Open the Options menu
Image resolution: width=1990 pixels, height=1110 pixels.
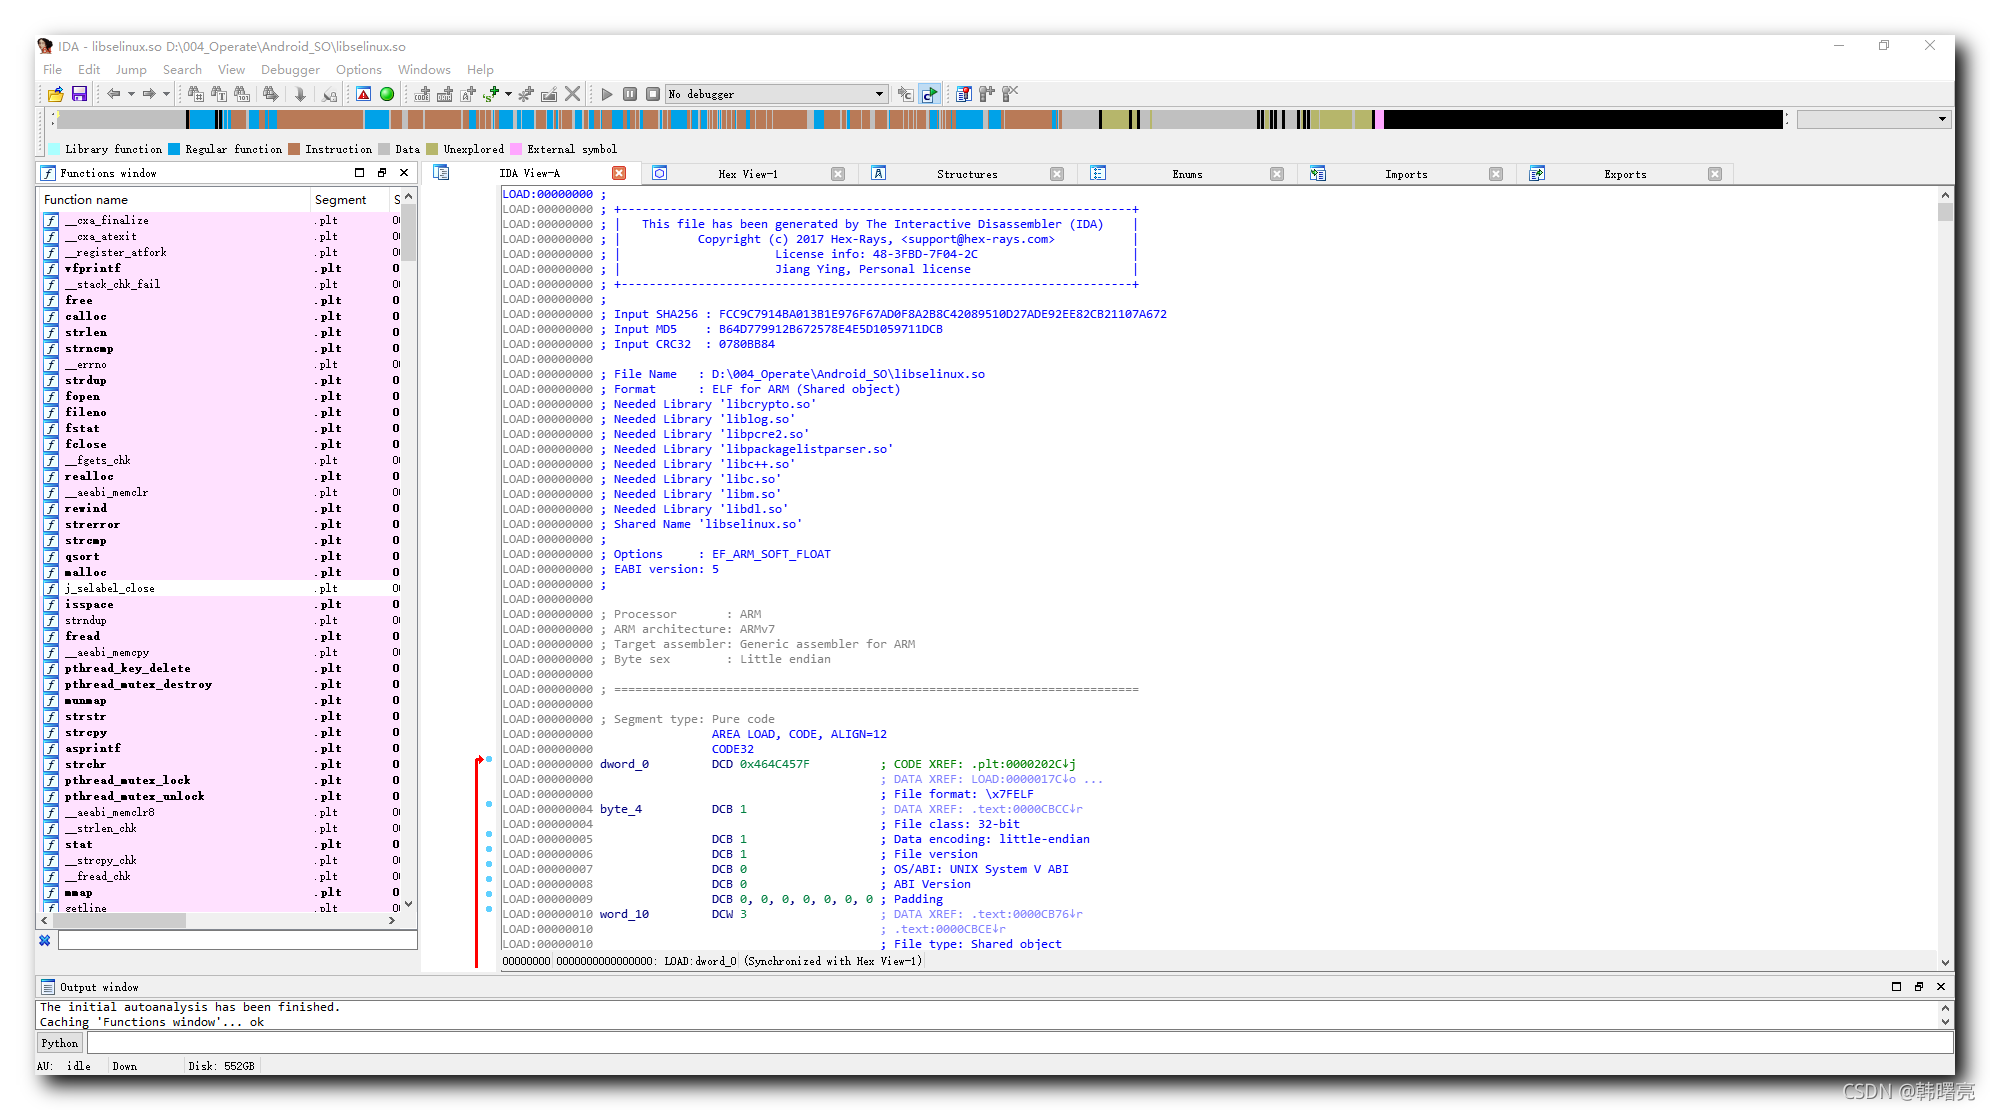click(359, 70)
